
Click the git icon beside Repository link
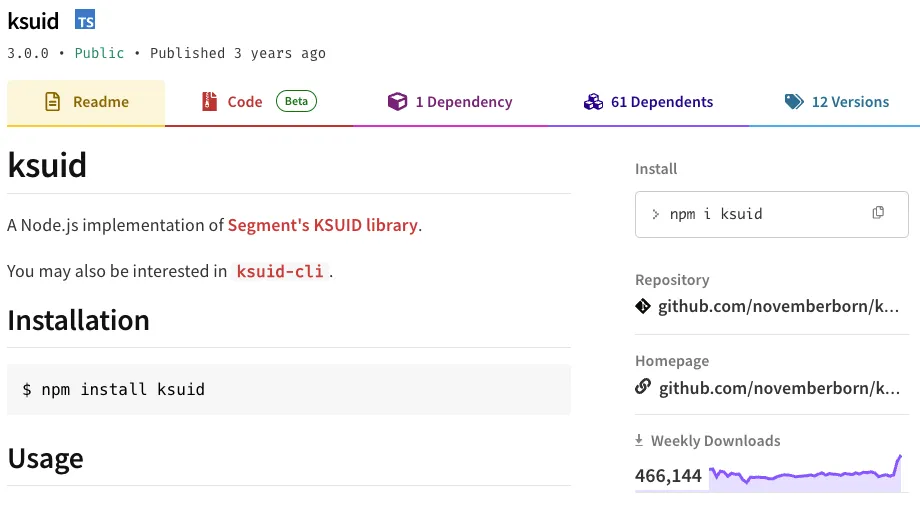pos(643,306)
